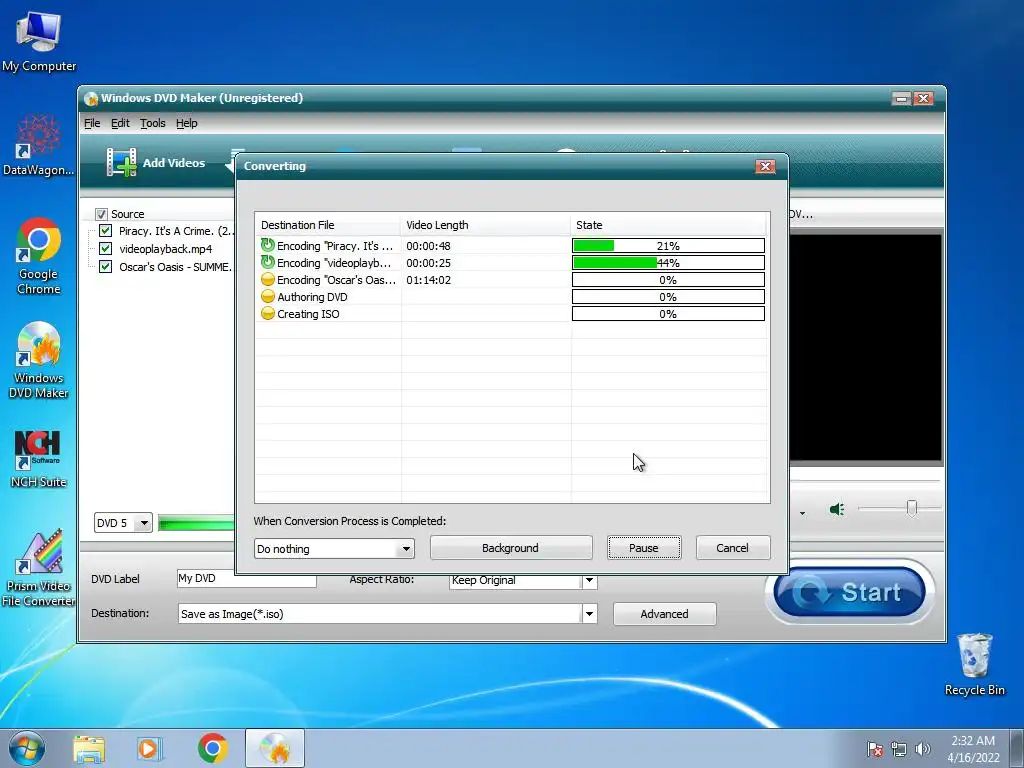Open the DataWagon desktop shortcut
Screen dimensions: 1024x768
[x=39, y=146]
